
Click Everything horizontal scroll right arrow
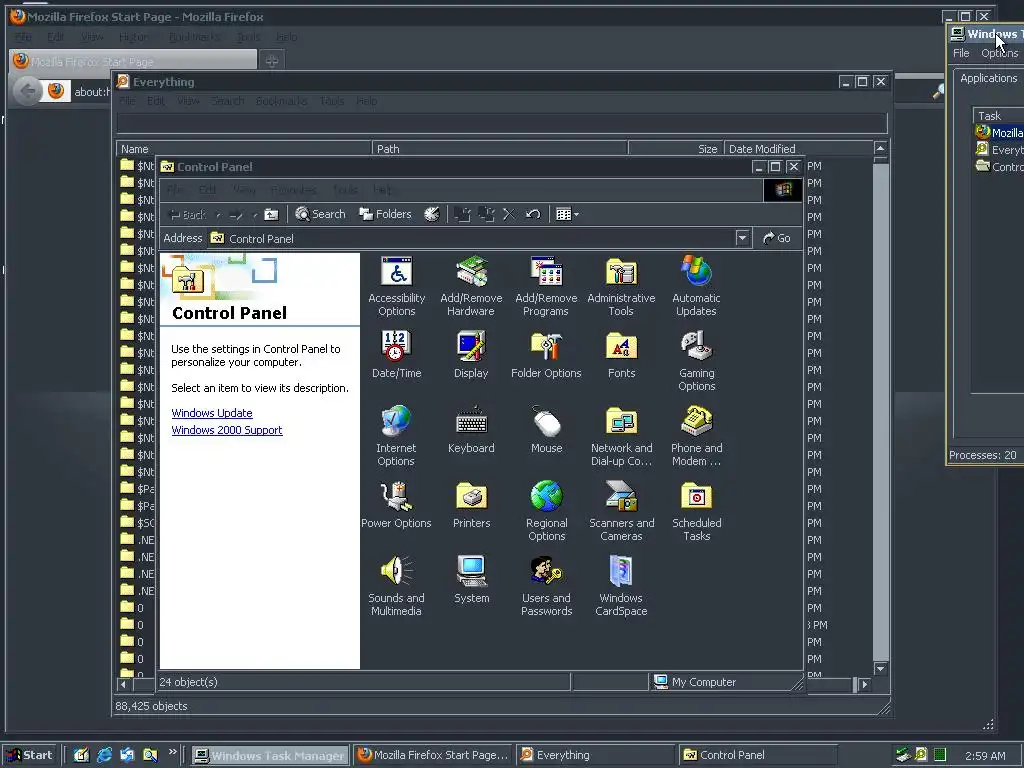865,684
